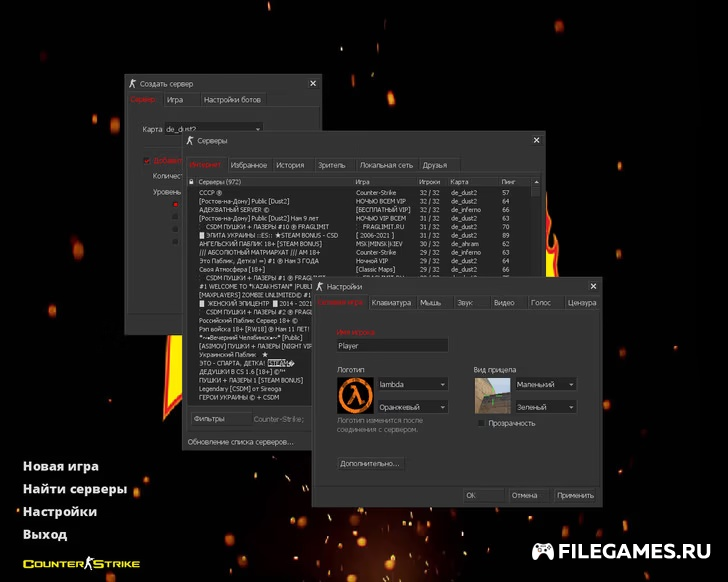Click the server list vertical scrollbar thumb
The width and height of the screenshot is (728, 582).
point(536,191)
